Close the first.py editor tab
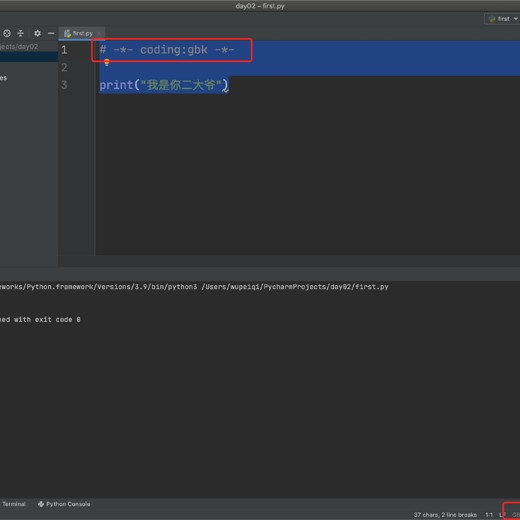The image size is (520, 520). (99, 33)
